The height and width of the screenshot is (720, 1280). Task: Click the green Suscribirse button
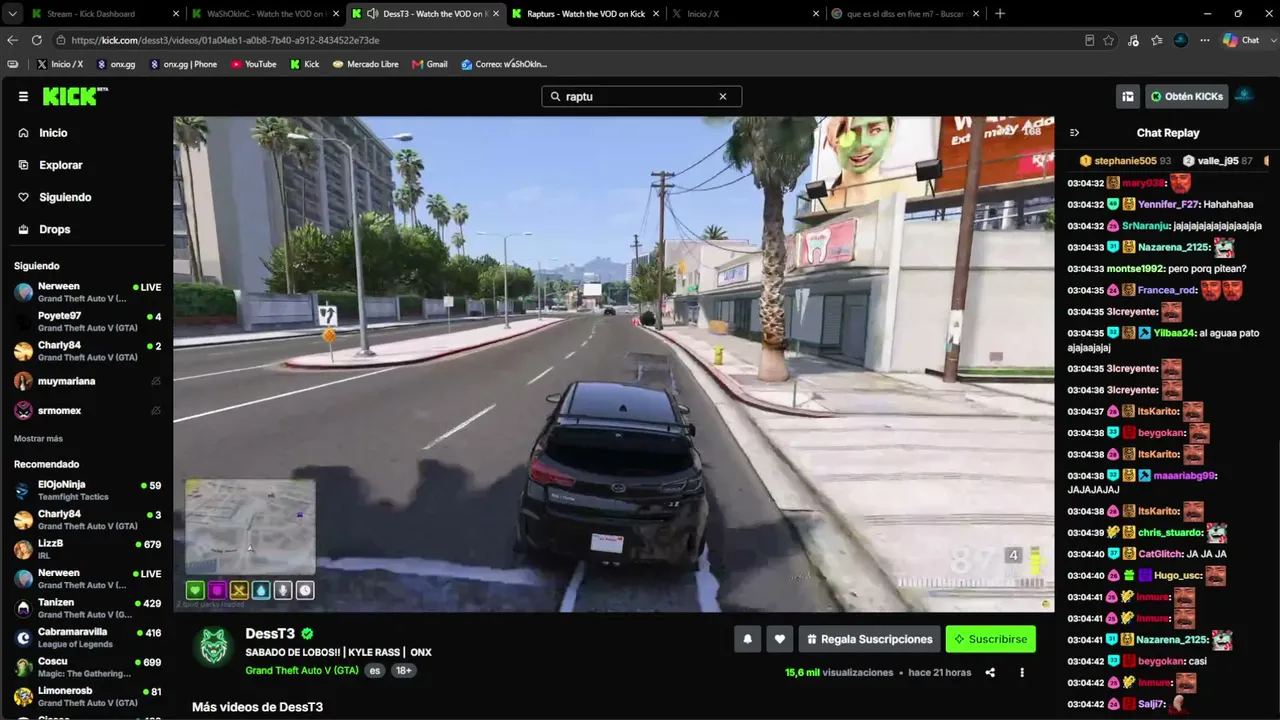point(991,639)
